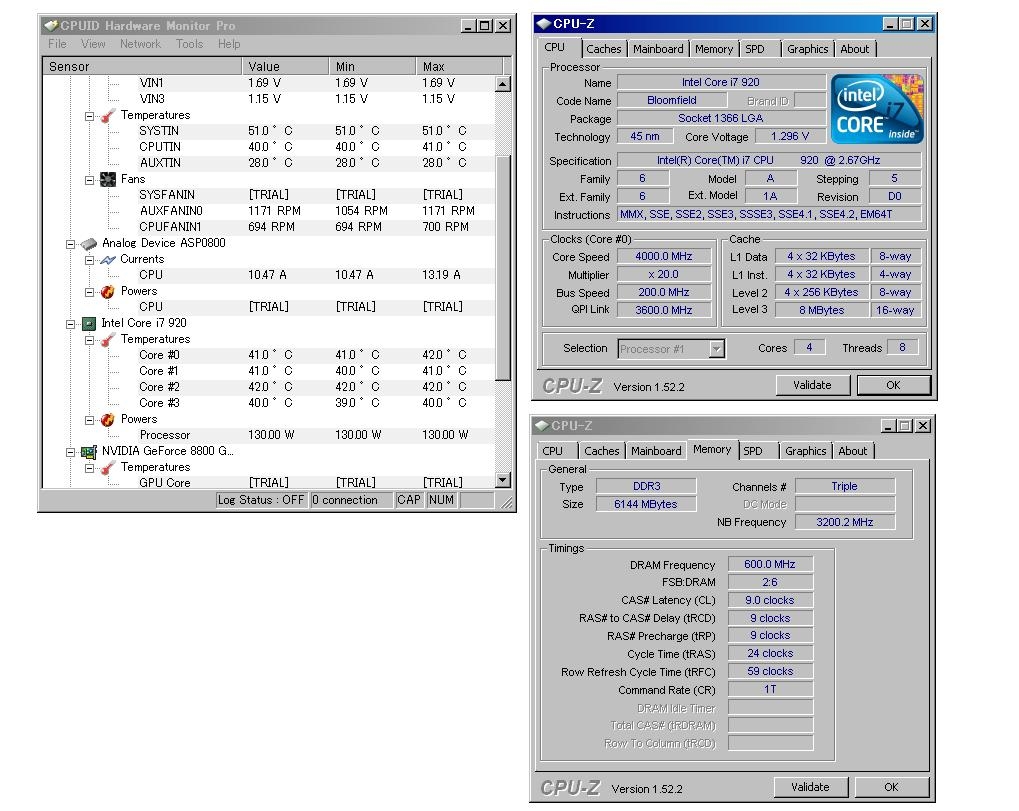Switch to Caches tab in upper CPU-Z
Viewport: 1019px width, 811px height.
coord(604,49)
